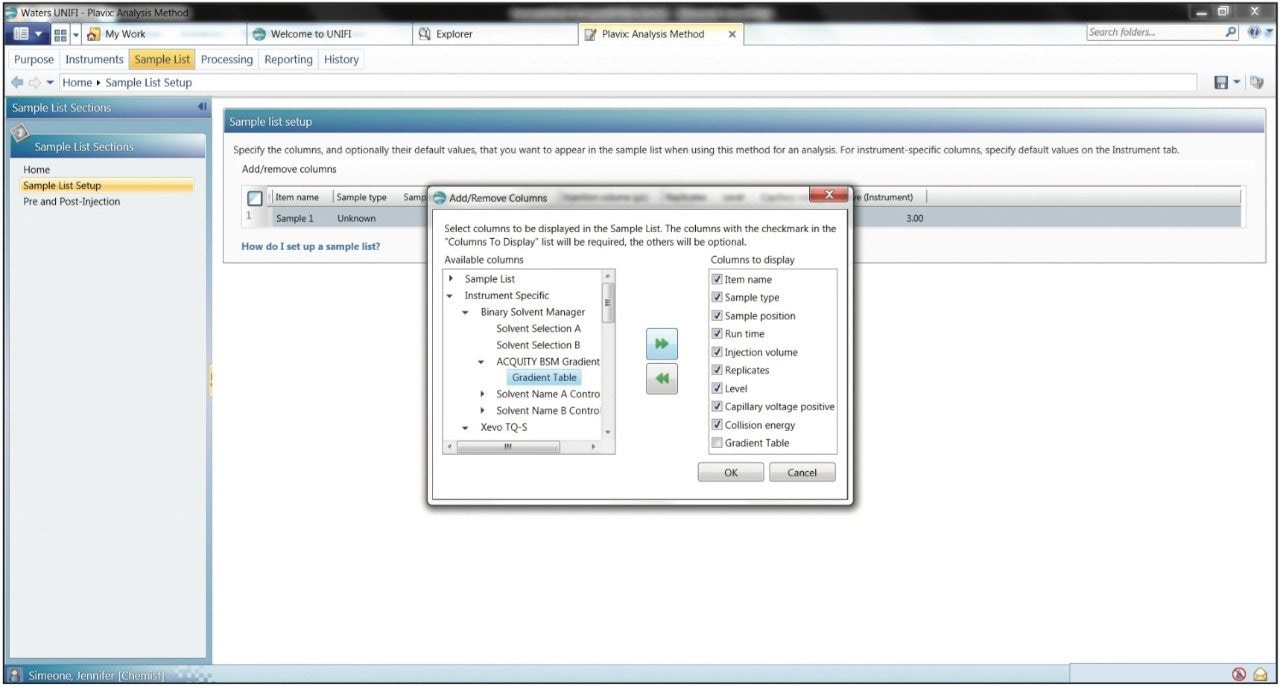The height and width of the screenshot is (687, 1280).
Task: Collapse the ACQUITY BSM Gradient node
Action: tap(482, 362)
